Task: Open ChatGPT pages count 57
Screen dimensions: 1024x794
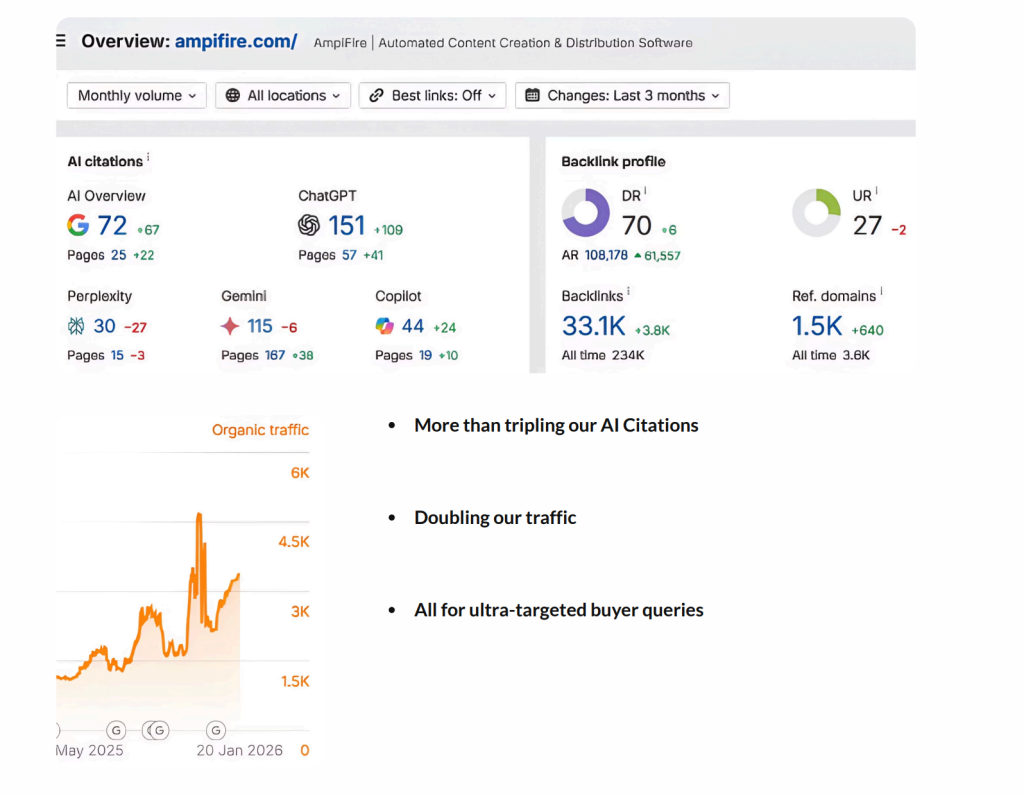Action: (x=349, y=255)
